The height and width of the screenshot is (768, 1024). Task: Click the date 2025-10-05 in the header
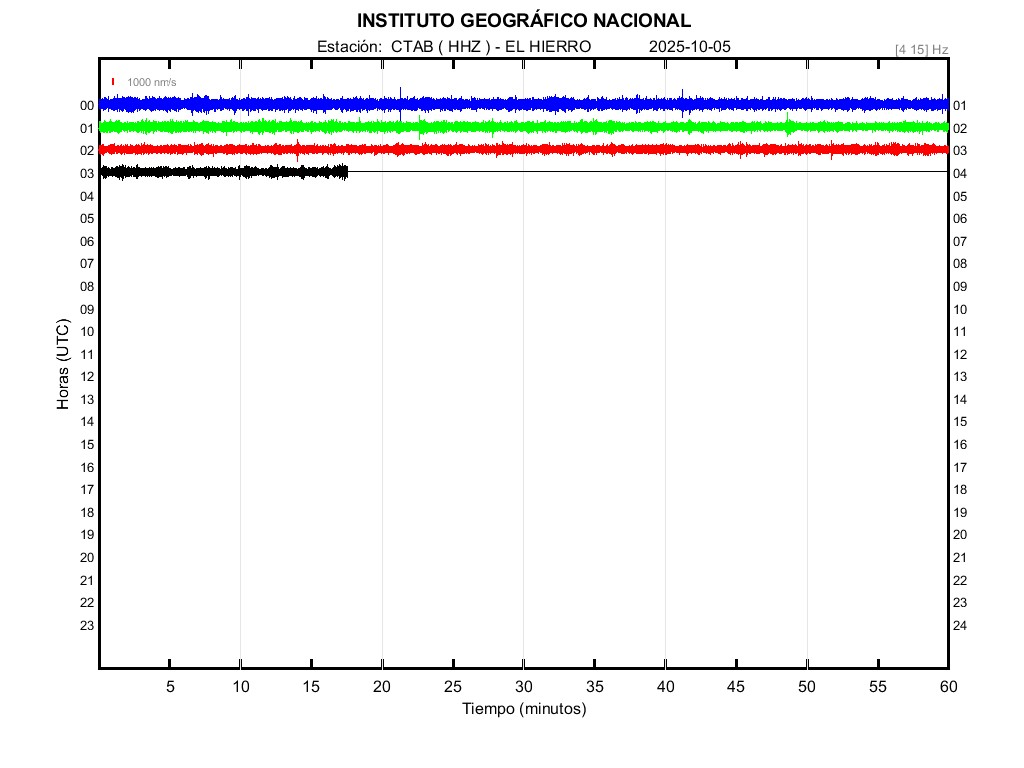pyautogui.click(x=690, y=47)
